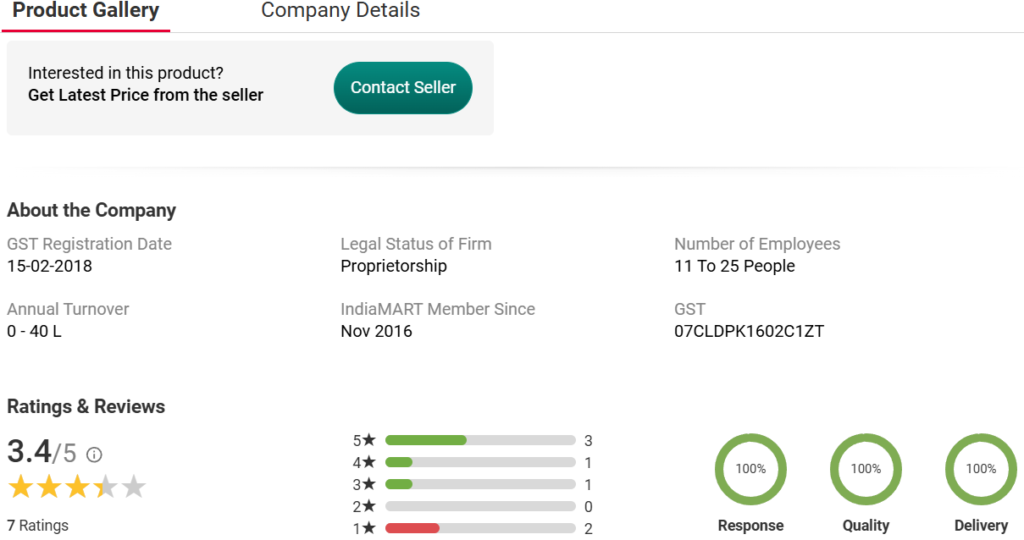Click the Delivery 100% circle indicator
1024x540 pixels.
981,469
